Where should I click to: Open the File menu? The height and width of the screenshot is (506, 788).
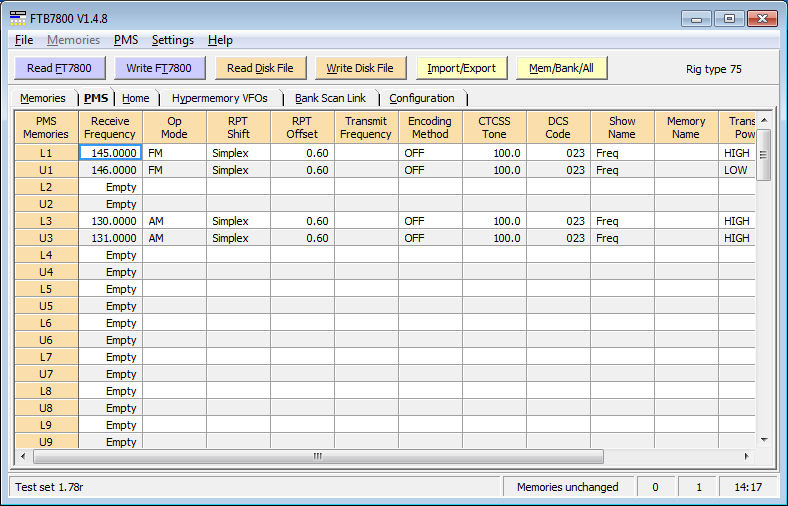coord(24,40)
